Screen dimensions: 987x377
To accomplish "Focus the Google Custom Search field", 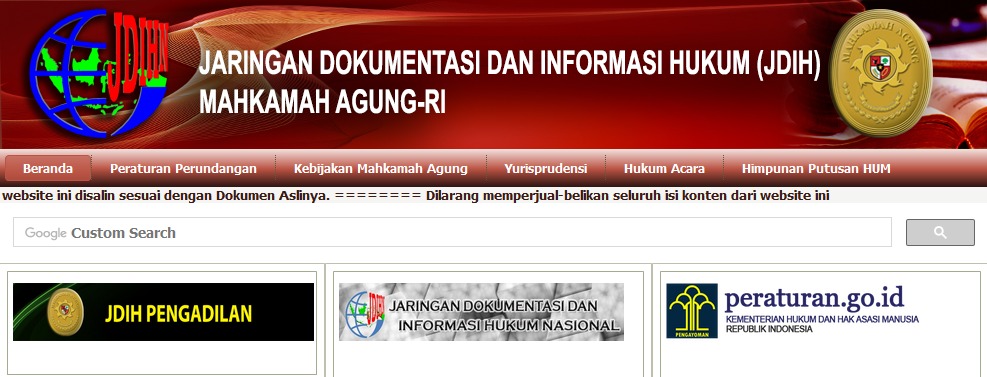I will [453, 232].
